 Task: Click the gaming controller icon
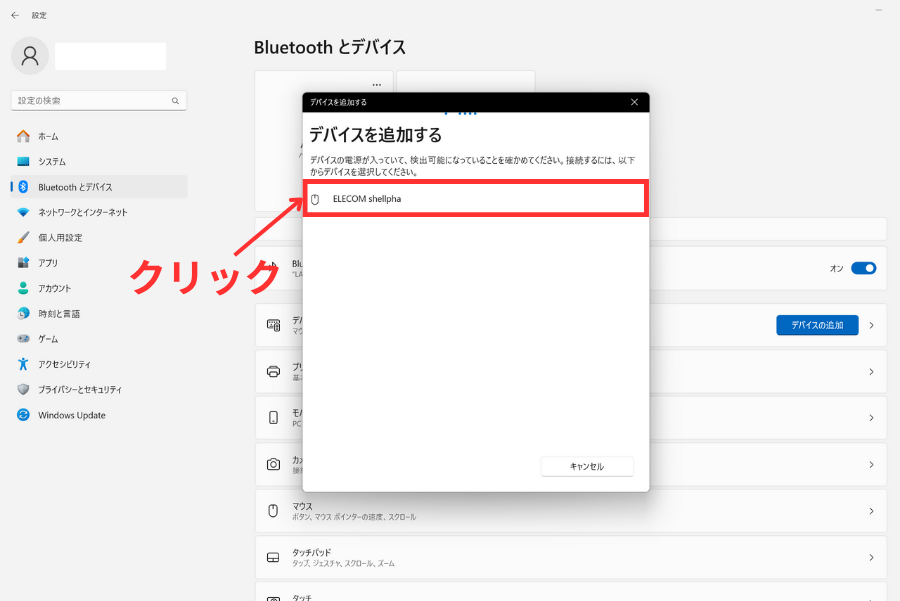(23, 338)
